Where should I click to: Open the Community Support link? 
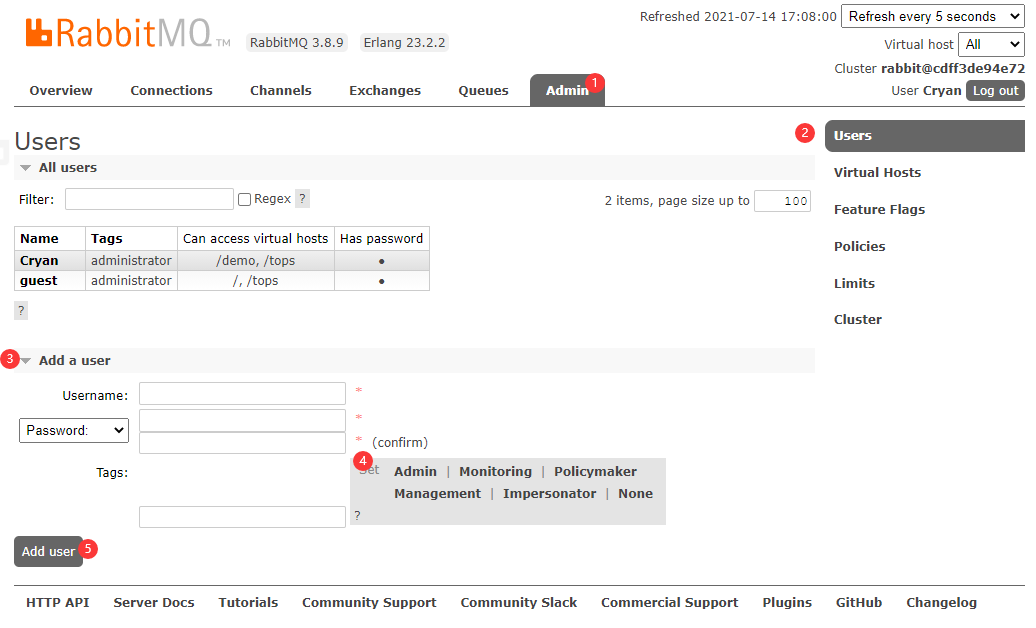click(x=369, y=603)
